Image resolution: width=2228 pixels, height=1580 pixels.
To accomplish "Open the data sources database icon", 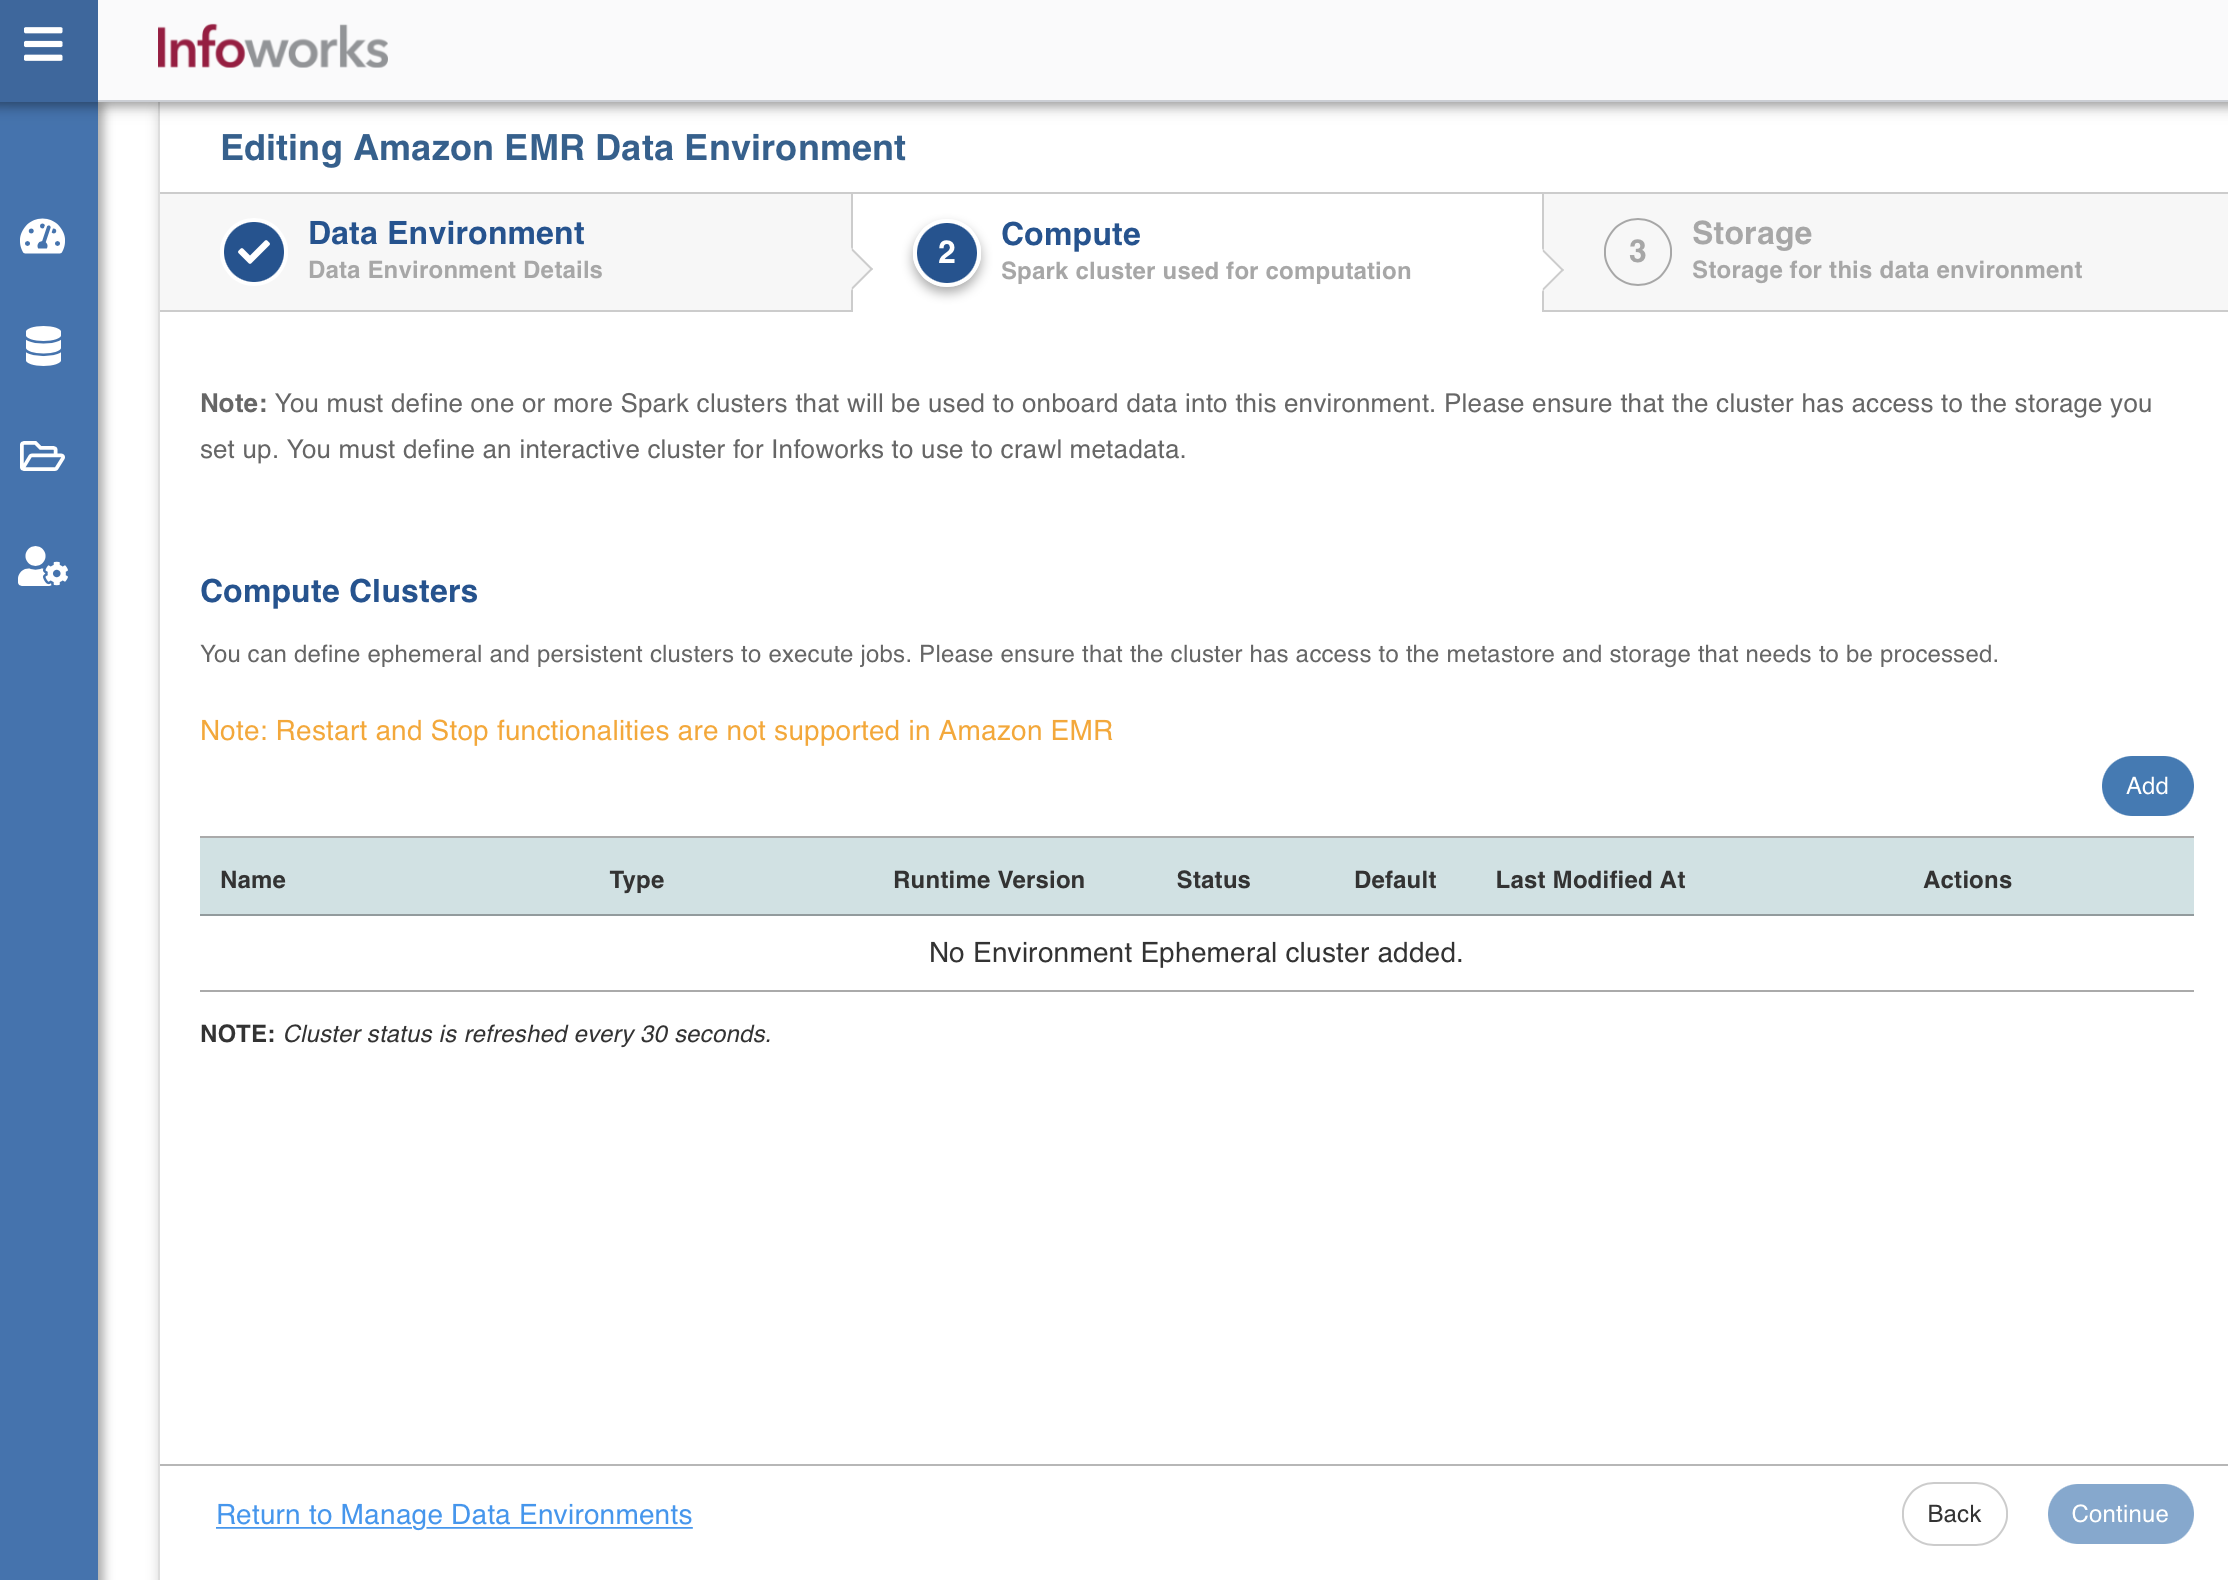I will (x=43, y=346).
